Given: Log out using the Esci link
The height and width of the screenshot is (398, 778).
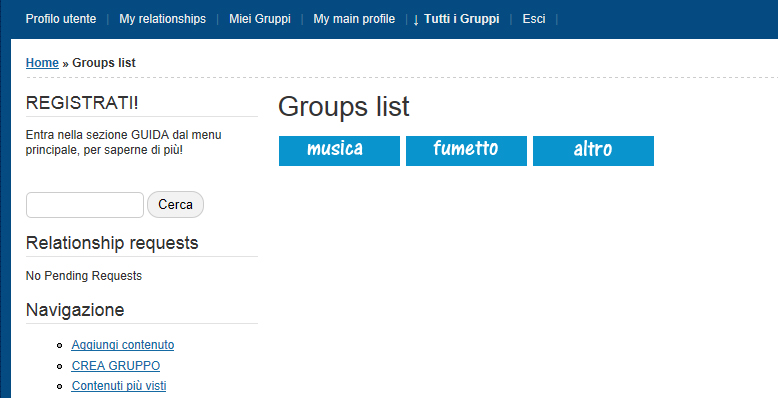Looking at the screenshot, I should pyautogui.click(x=534, y=19).
